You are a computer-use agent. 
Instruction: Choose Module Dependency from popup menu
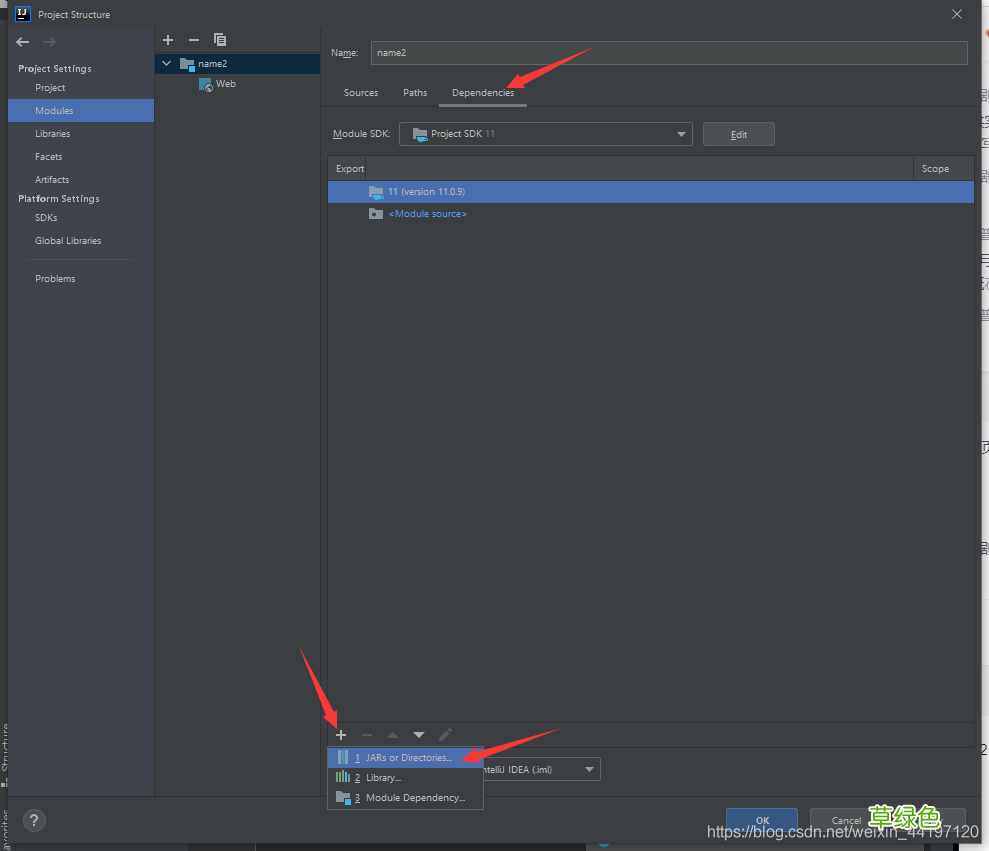pyautogui.click(x=414, y=798)
